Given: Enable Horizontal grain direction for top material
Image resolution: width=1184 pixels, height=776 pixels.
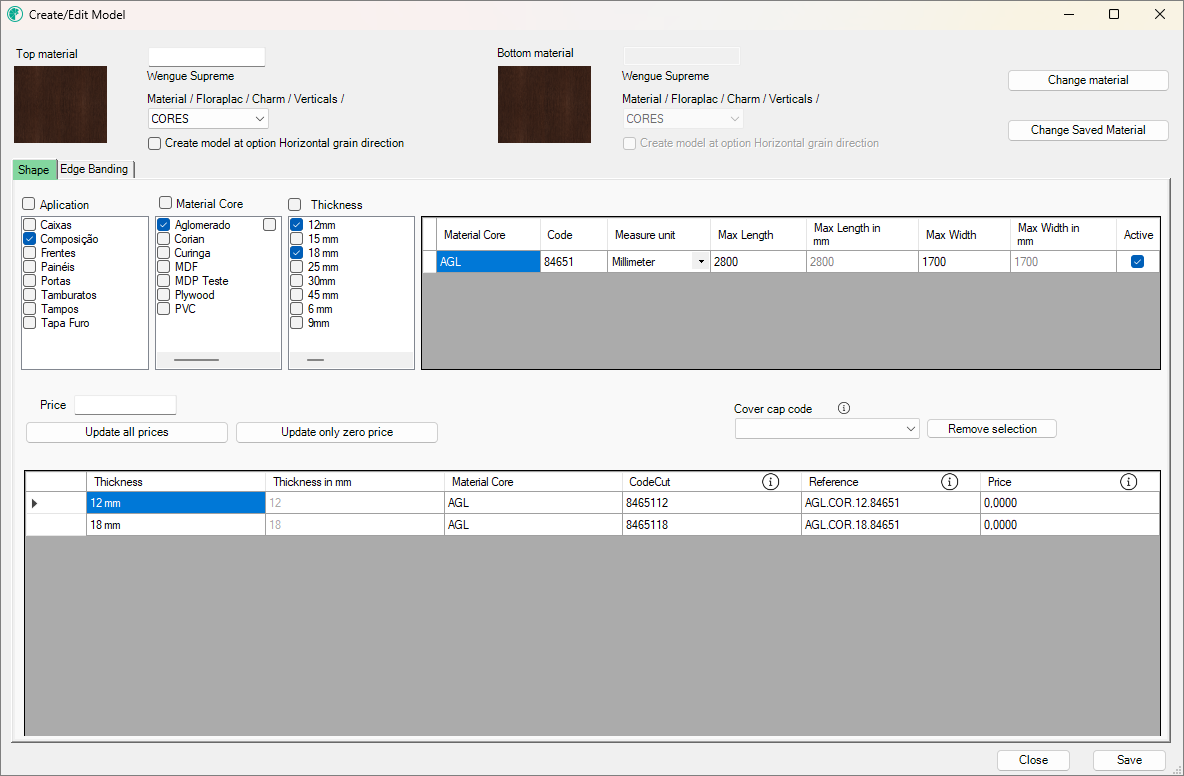Looking at the screenshot, I should (155, 143).
